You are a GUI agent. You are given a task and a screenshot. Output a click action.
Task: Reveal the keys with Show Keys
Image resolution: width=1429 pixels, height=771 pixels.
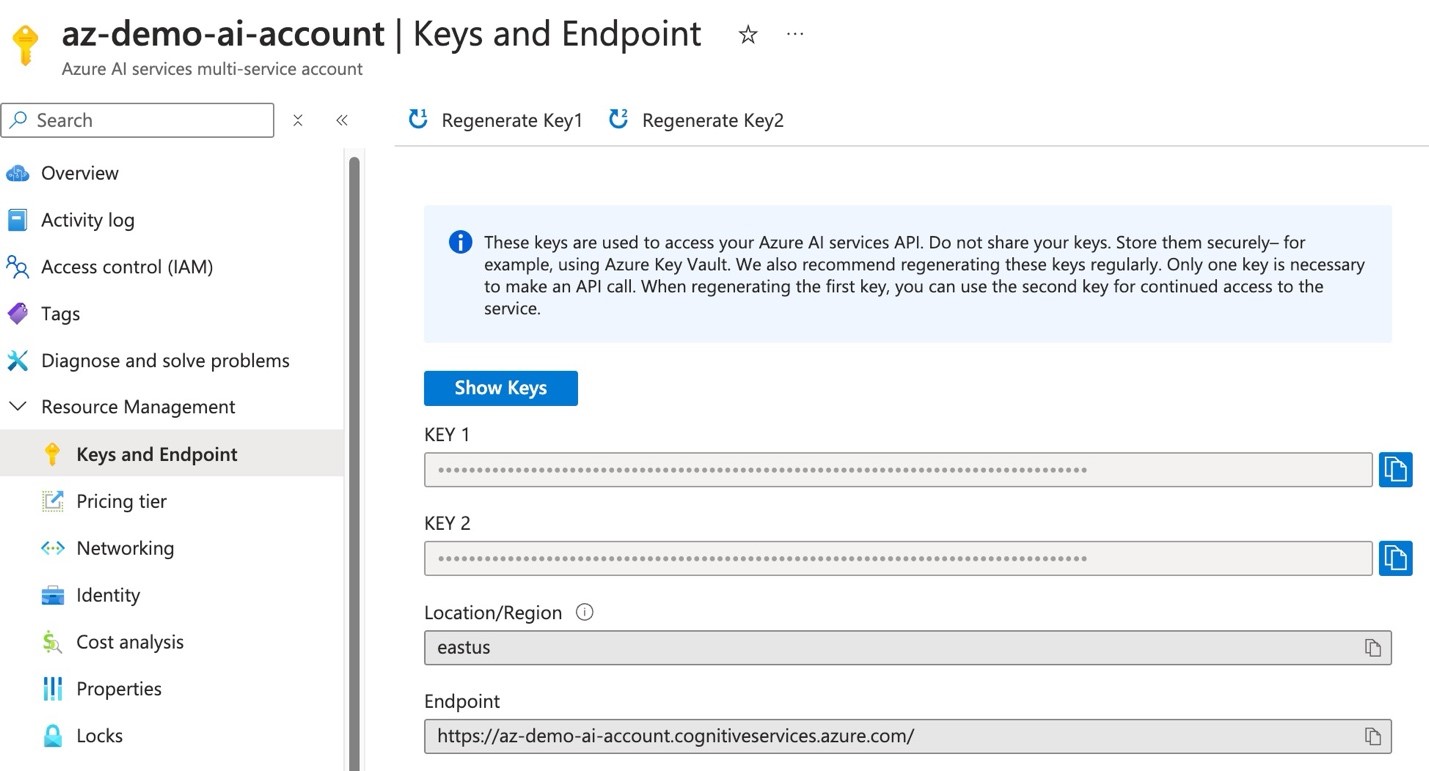500,388
